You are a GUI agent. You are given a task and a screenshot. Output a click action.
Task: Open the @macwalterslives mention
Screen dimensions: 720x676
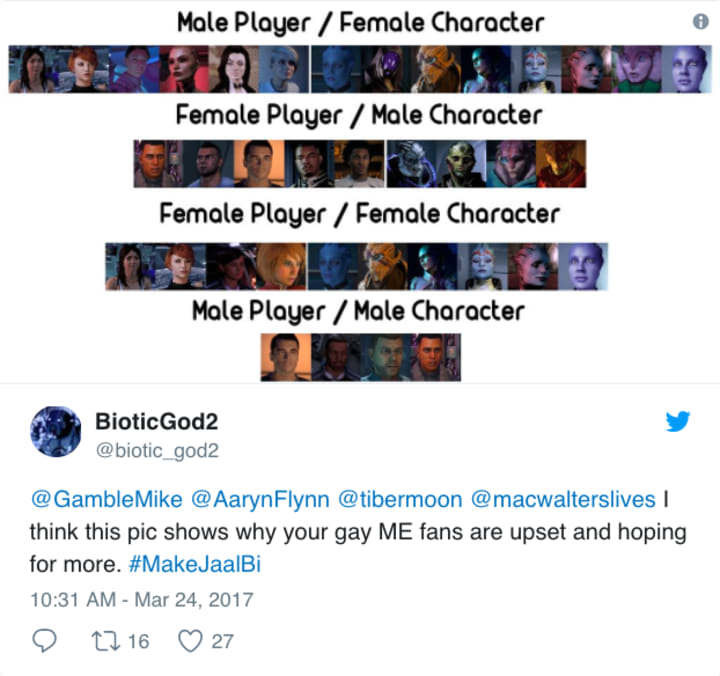[563, 499]
